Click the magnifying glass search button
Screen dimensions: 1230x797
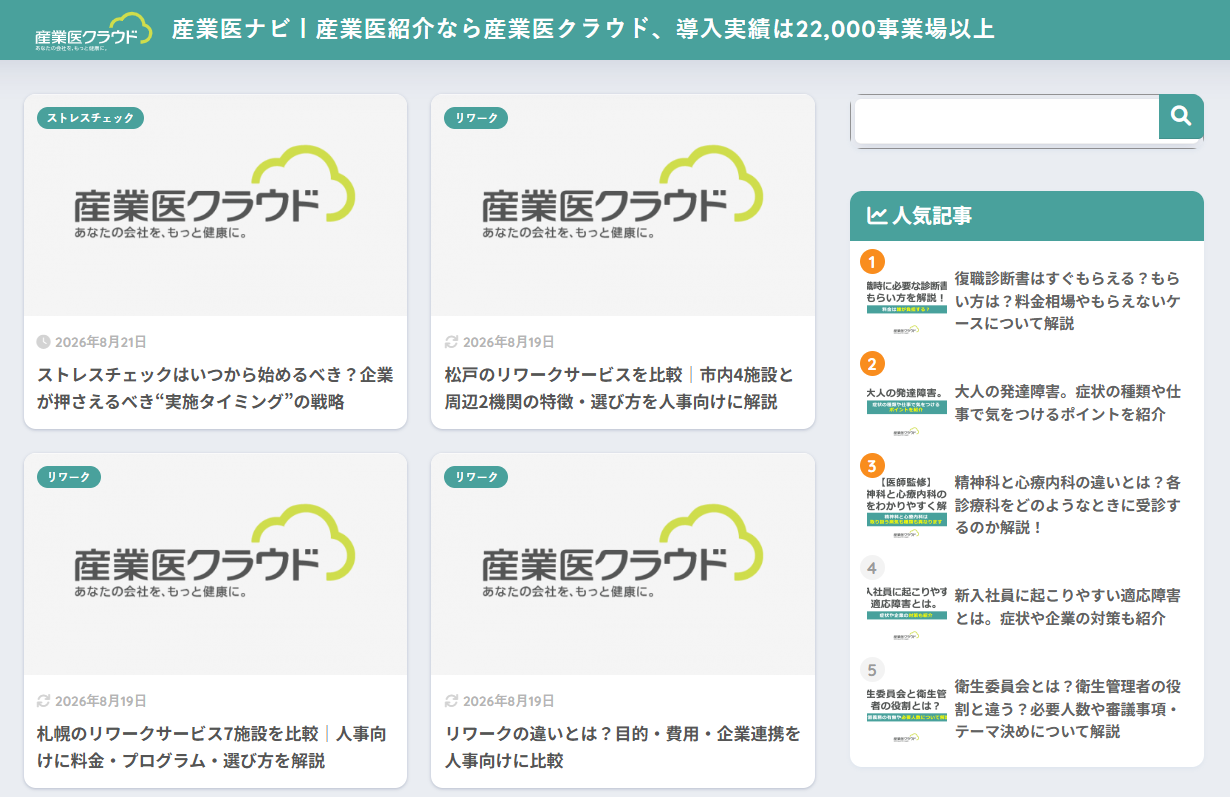1181,117
